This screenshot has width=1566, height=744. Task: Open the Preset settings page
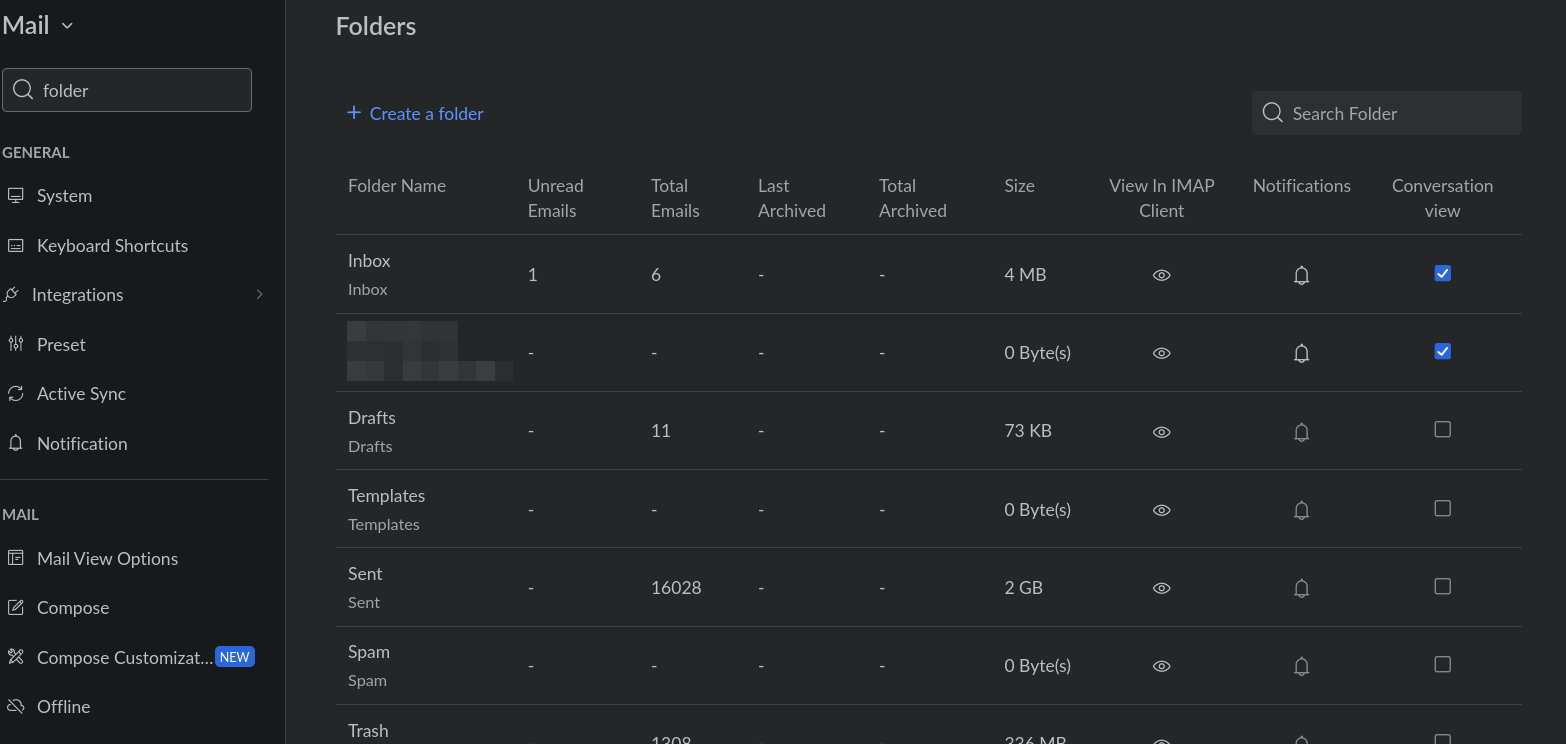coord(61,345)
